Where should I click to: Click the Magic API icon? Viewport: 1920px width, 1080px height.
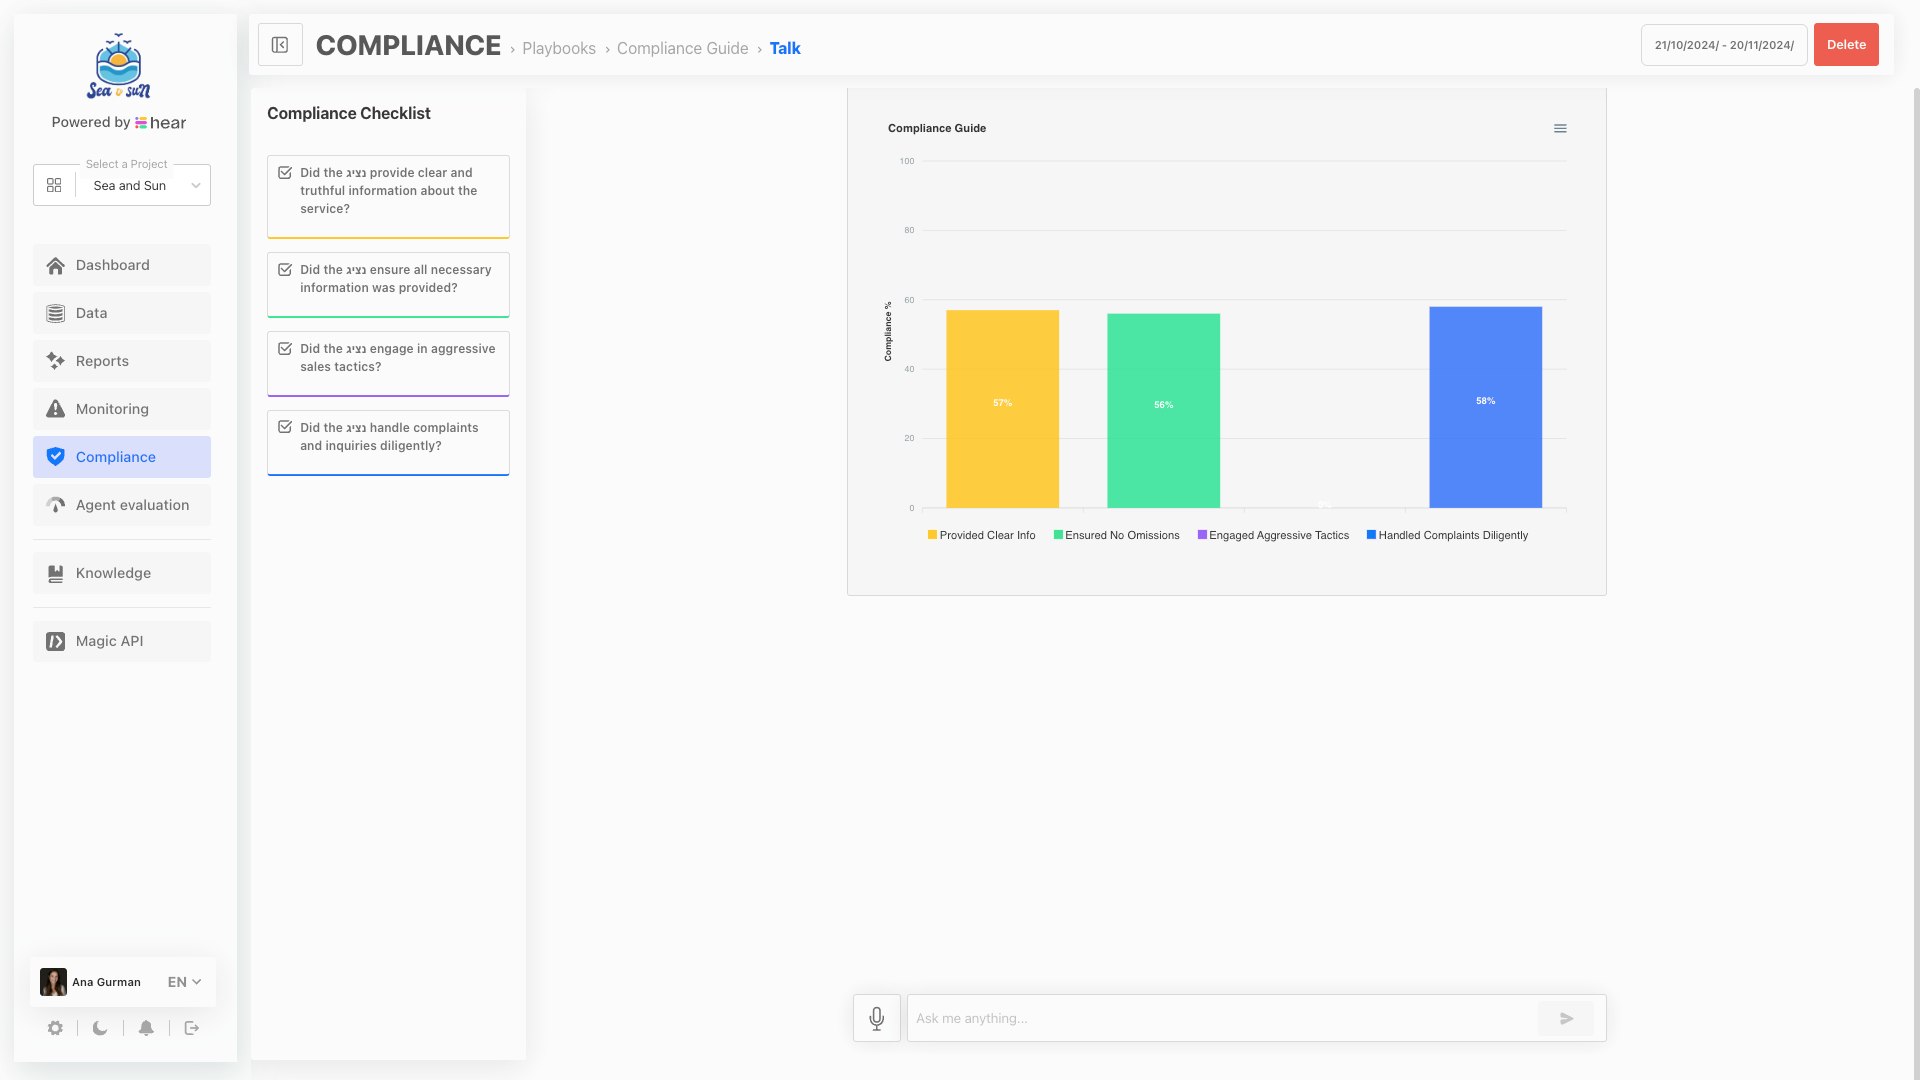(55, 641)
